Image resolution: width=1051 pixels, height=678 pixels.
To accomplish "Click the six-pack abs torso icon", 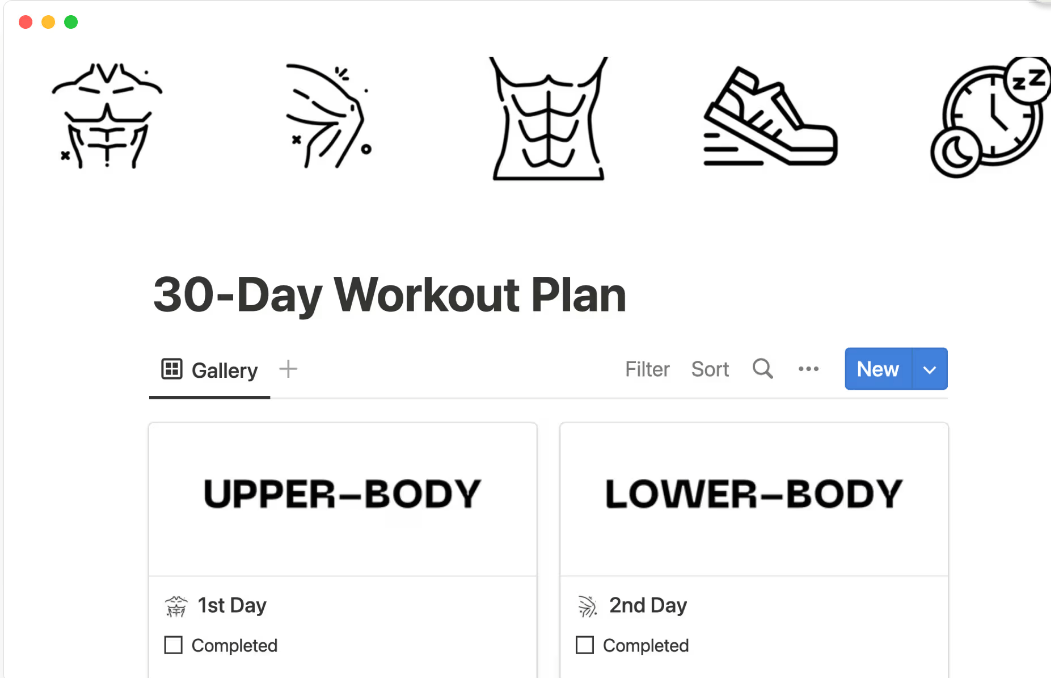I will (x=548, y=119).
